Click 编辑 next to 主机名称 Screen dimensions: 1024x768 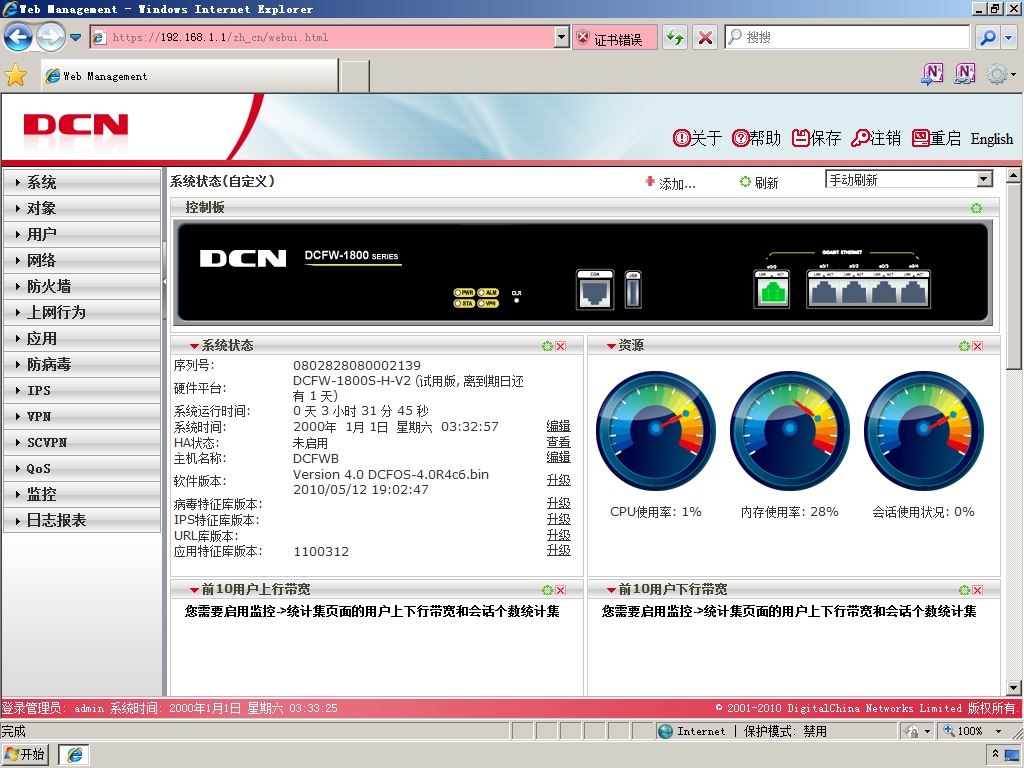558,457
